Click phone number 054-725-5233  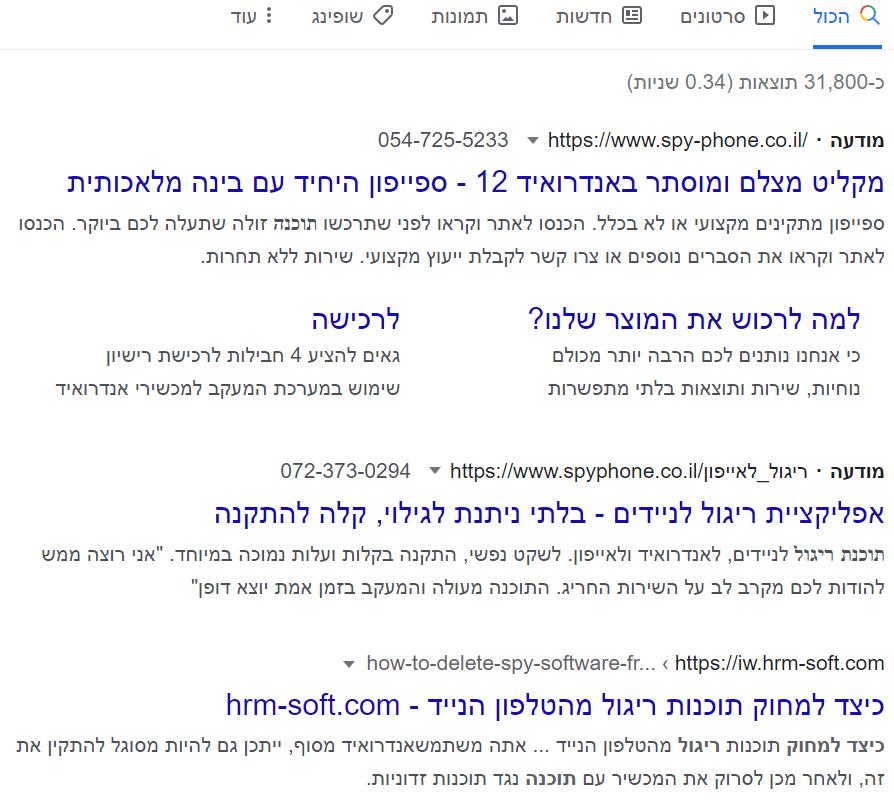click(x=443, y=140)
